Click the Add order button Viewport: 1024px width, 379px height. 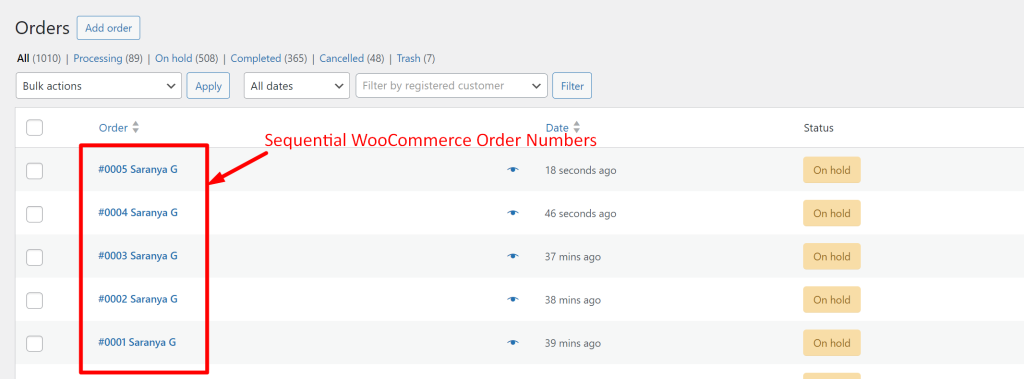[x=108, y=28]
